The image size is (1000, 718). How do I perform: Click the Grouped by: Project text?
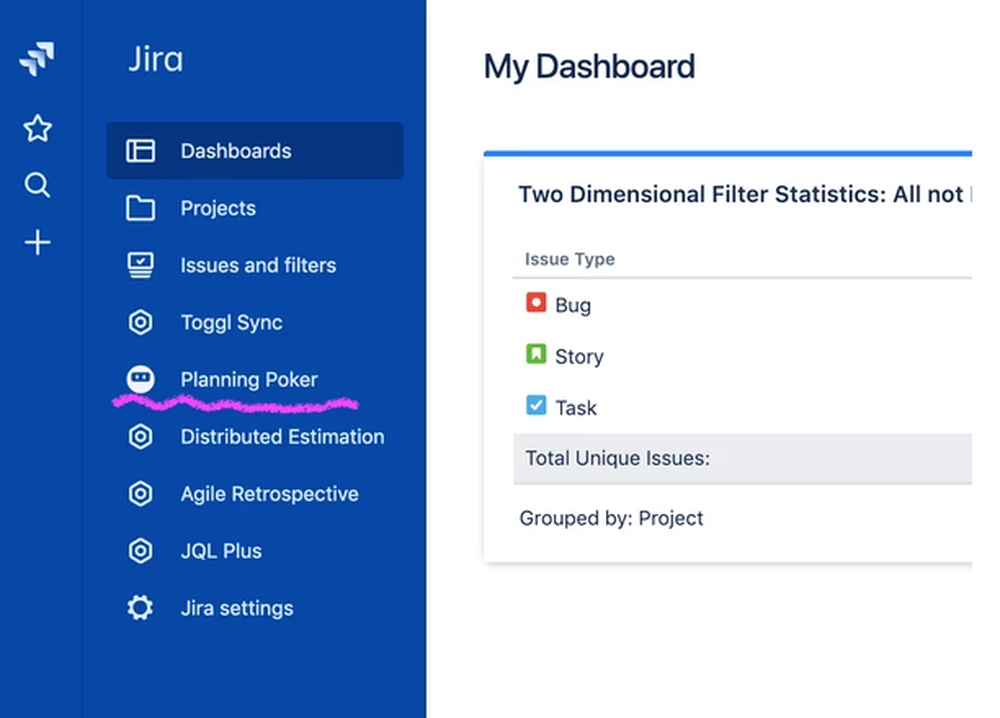(x=611, y=518)
